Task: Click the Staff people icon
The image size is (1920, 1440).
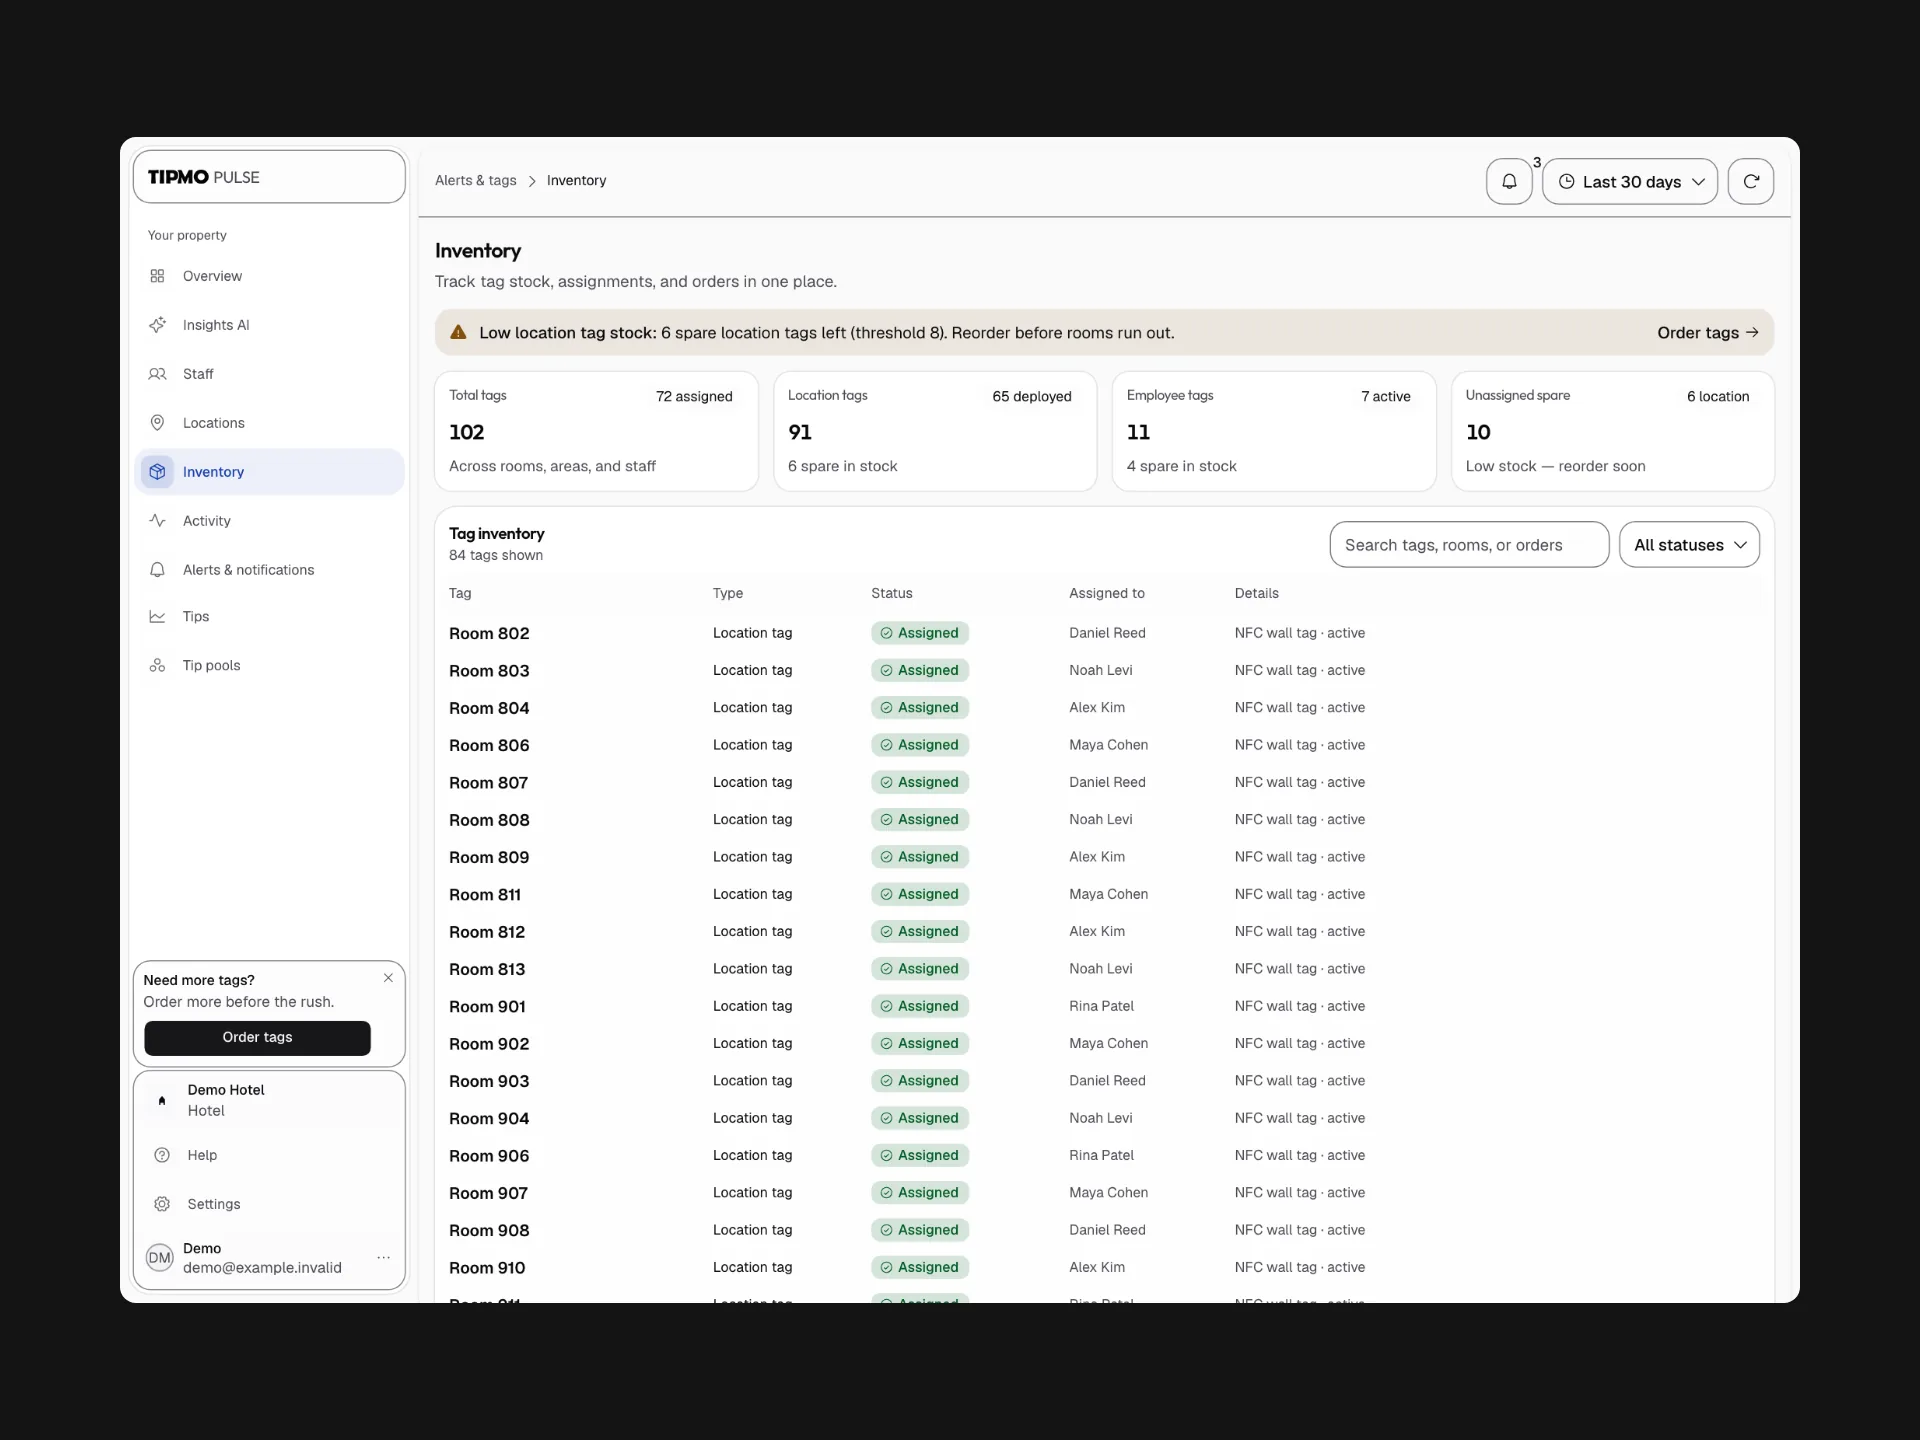Action: pyautogui.click(x=157, y=374)
